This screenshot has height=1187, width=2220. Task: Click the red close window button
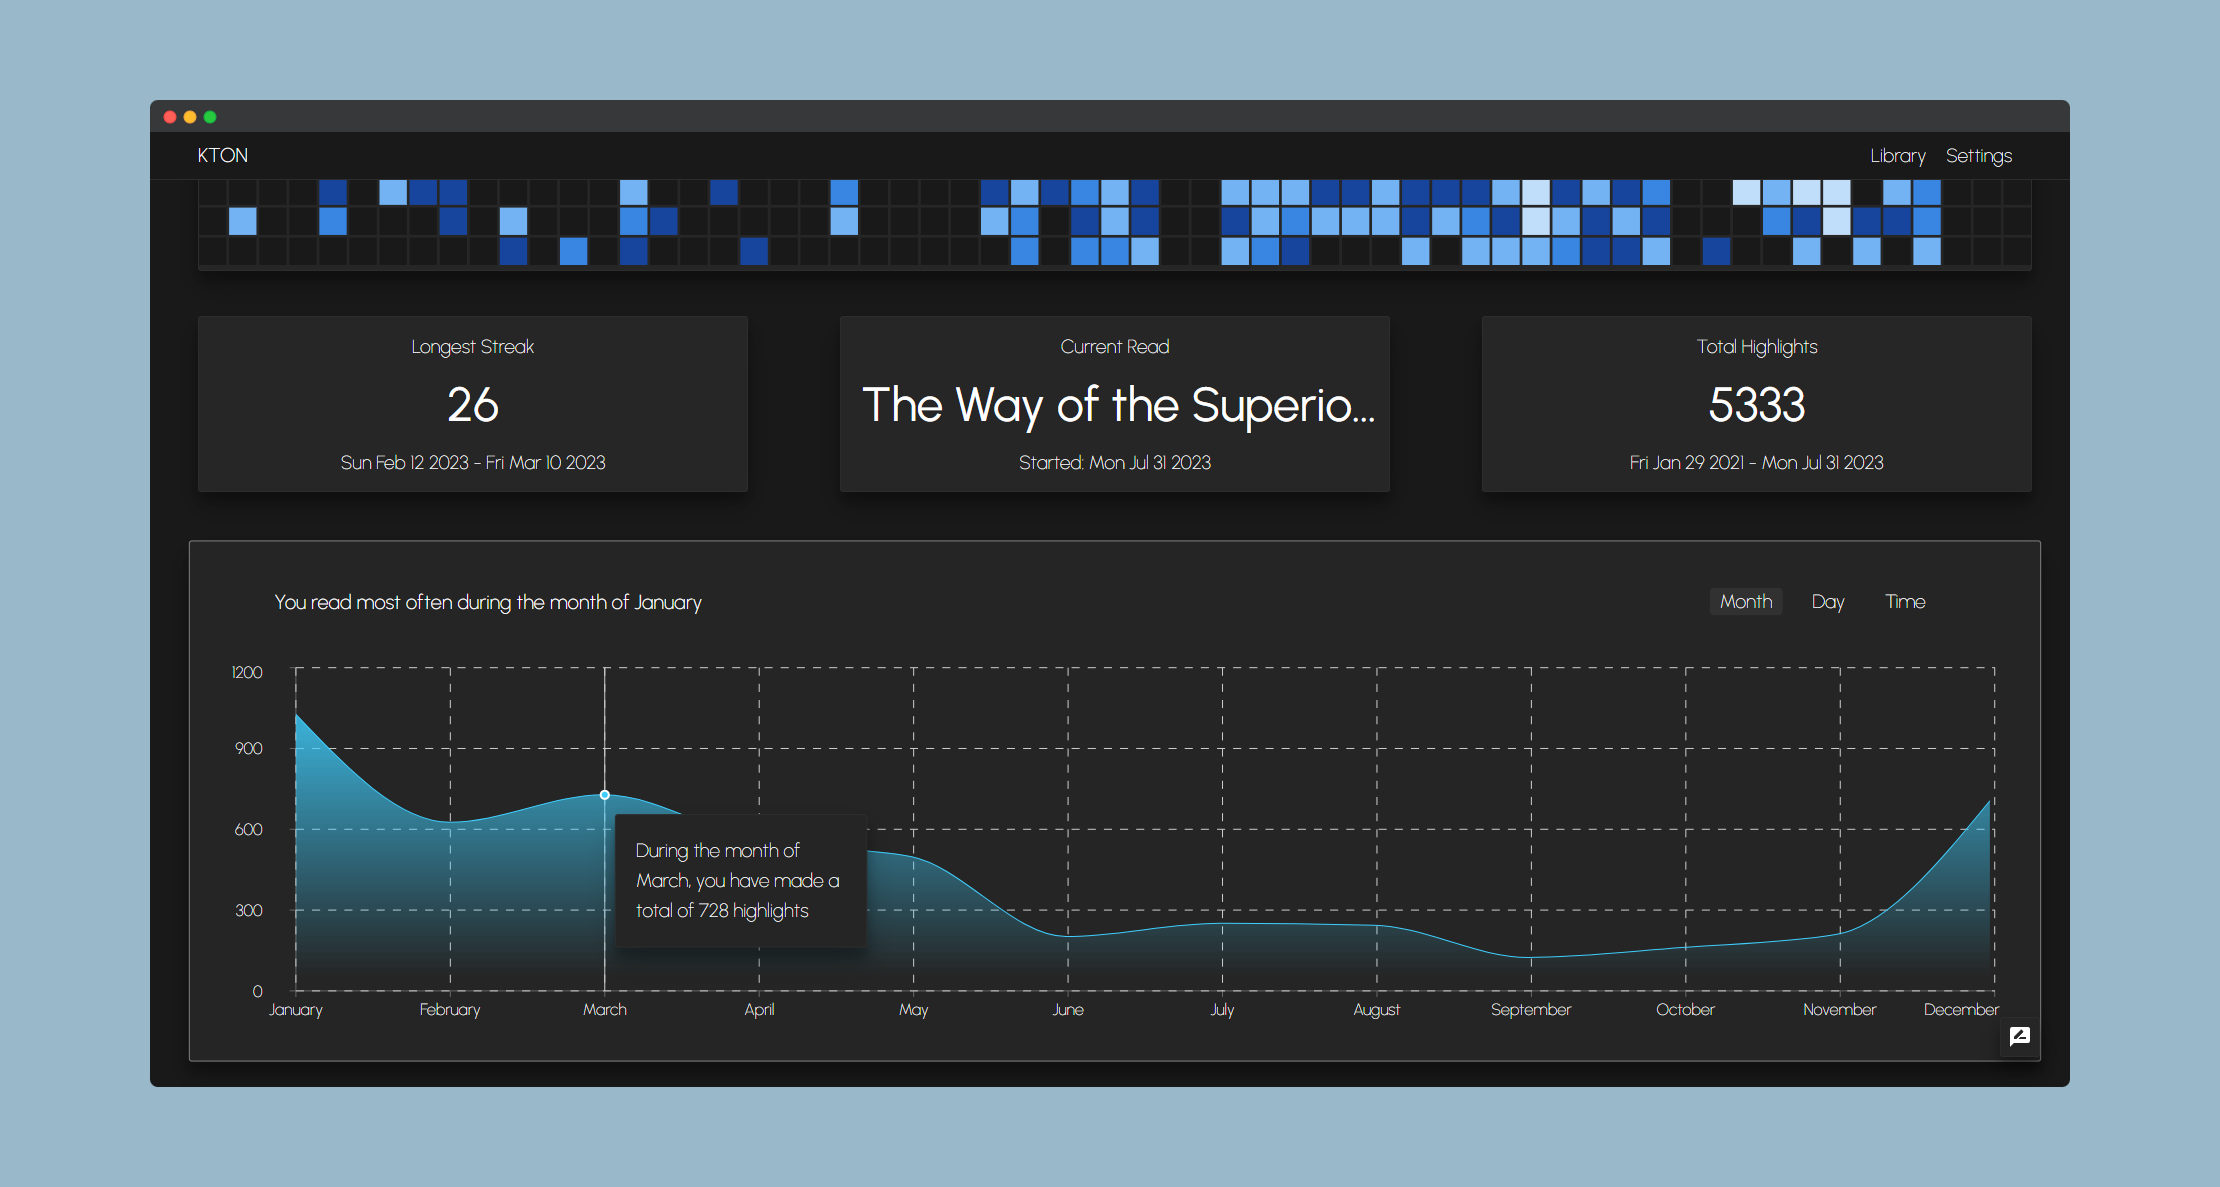[170, 117]
